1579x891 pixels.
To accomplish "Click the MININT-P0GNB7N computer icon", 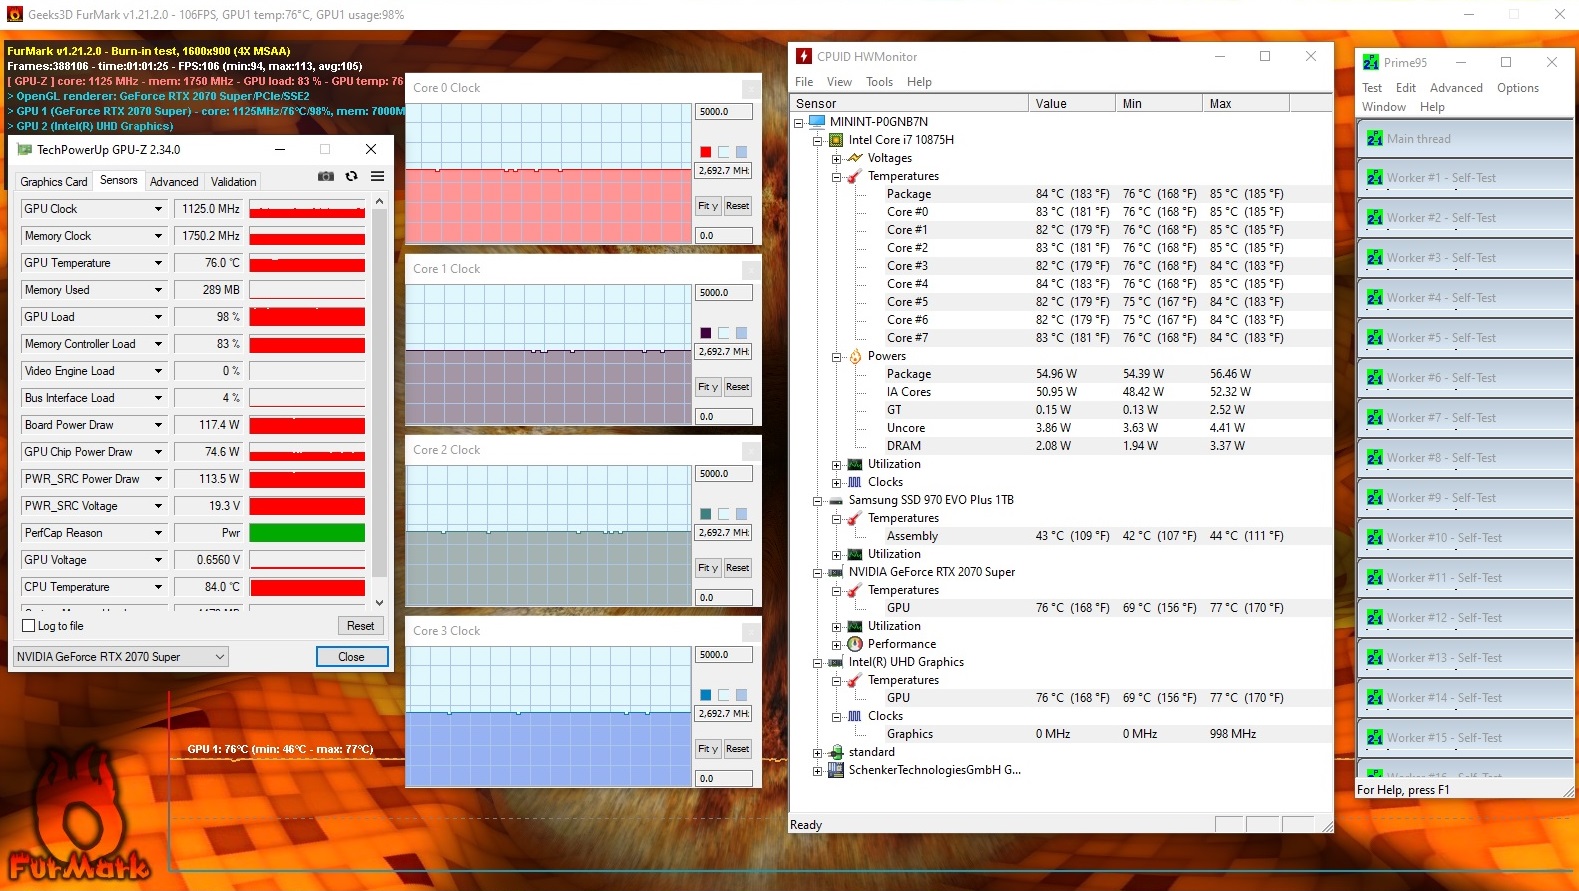I will coord(817,122).
